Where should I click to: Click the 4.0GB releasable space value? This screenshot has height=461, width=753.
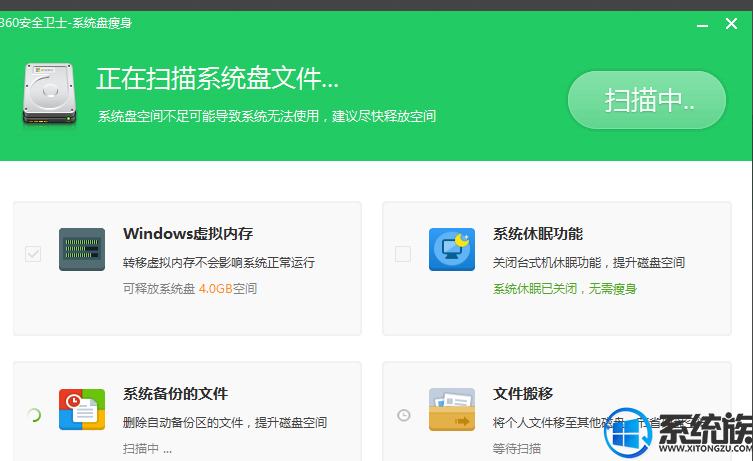tap(216, 289)
